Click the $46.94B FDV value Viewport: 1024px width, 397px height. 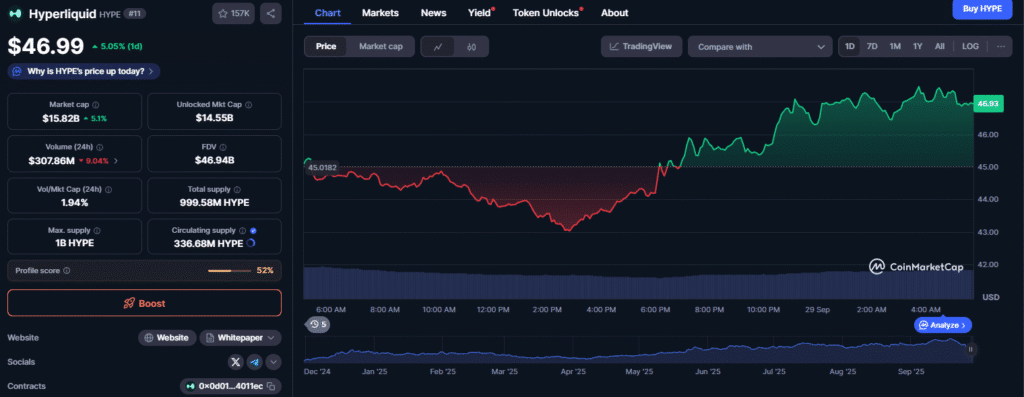pos(214,160)
